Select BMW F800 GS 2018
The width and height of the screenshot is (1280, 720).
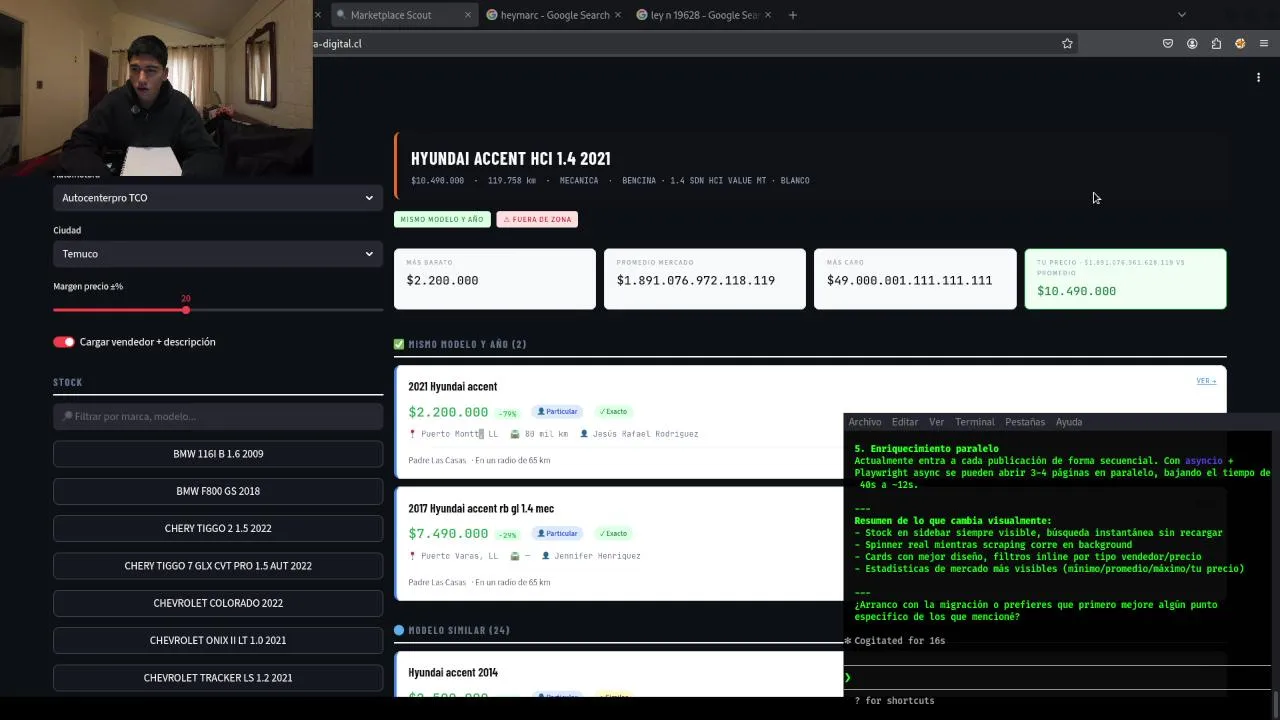point(218,491)
